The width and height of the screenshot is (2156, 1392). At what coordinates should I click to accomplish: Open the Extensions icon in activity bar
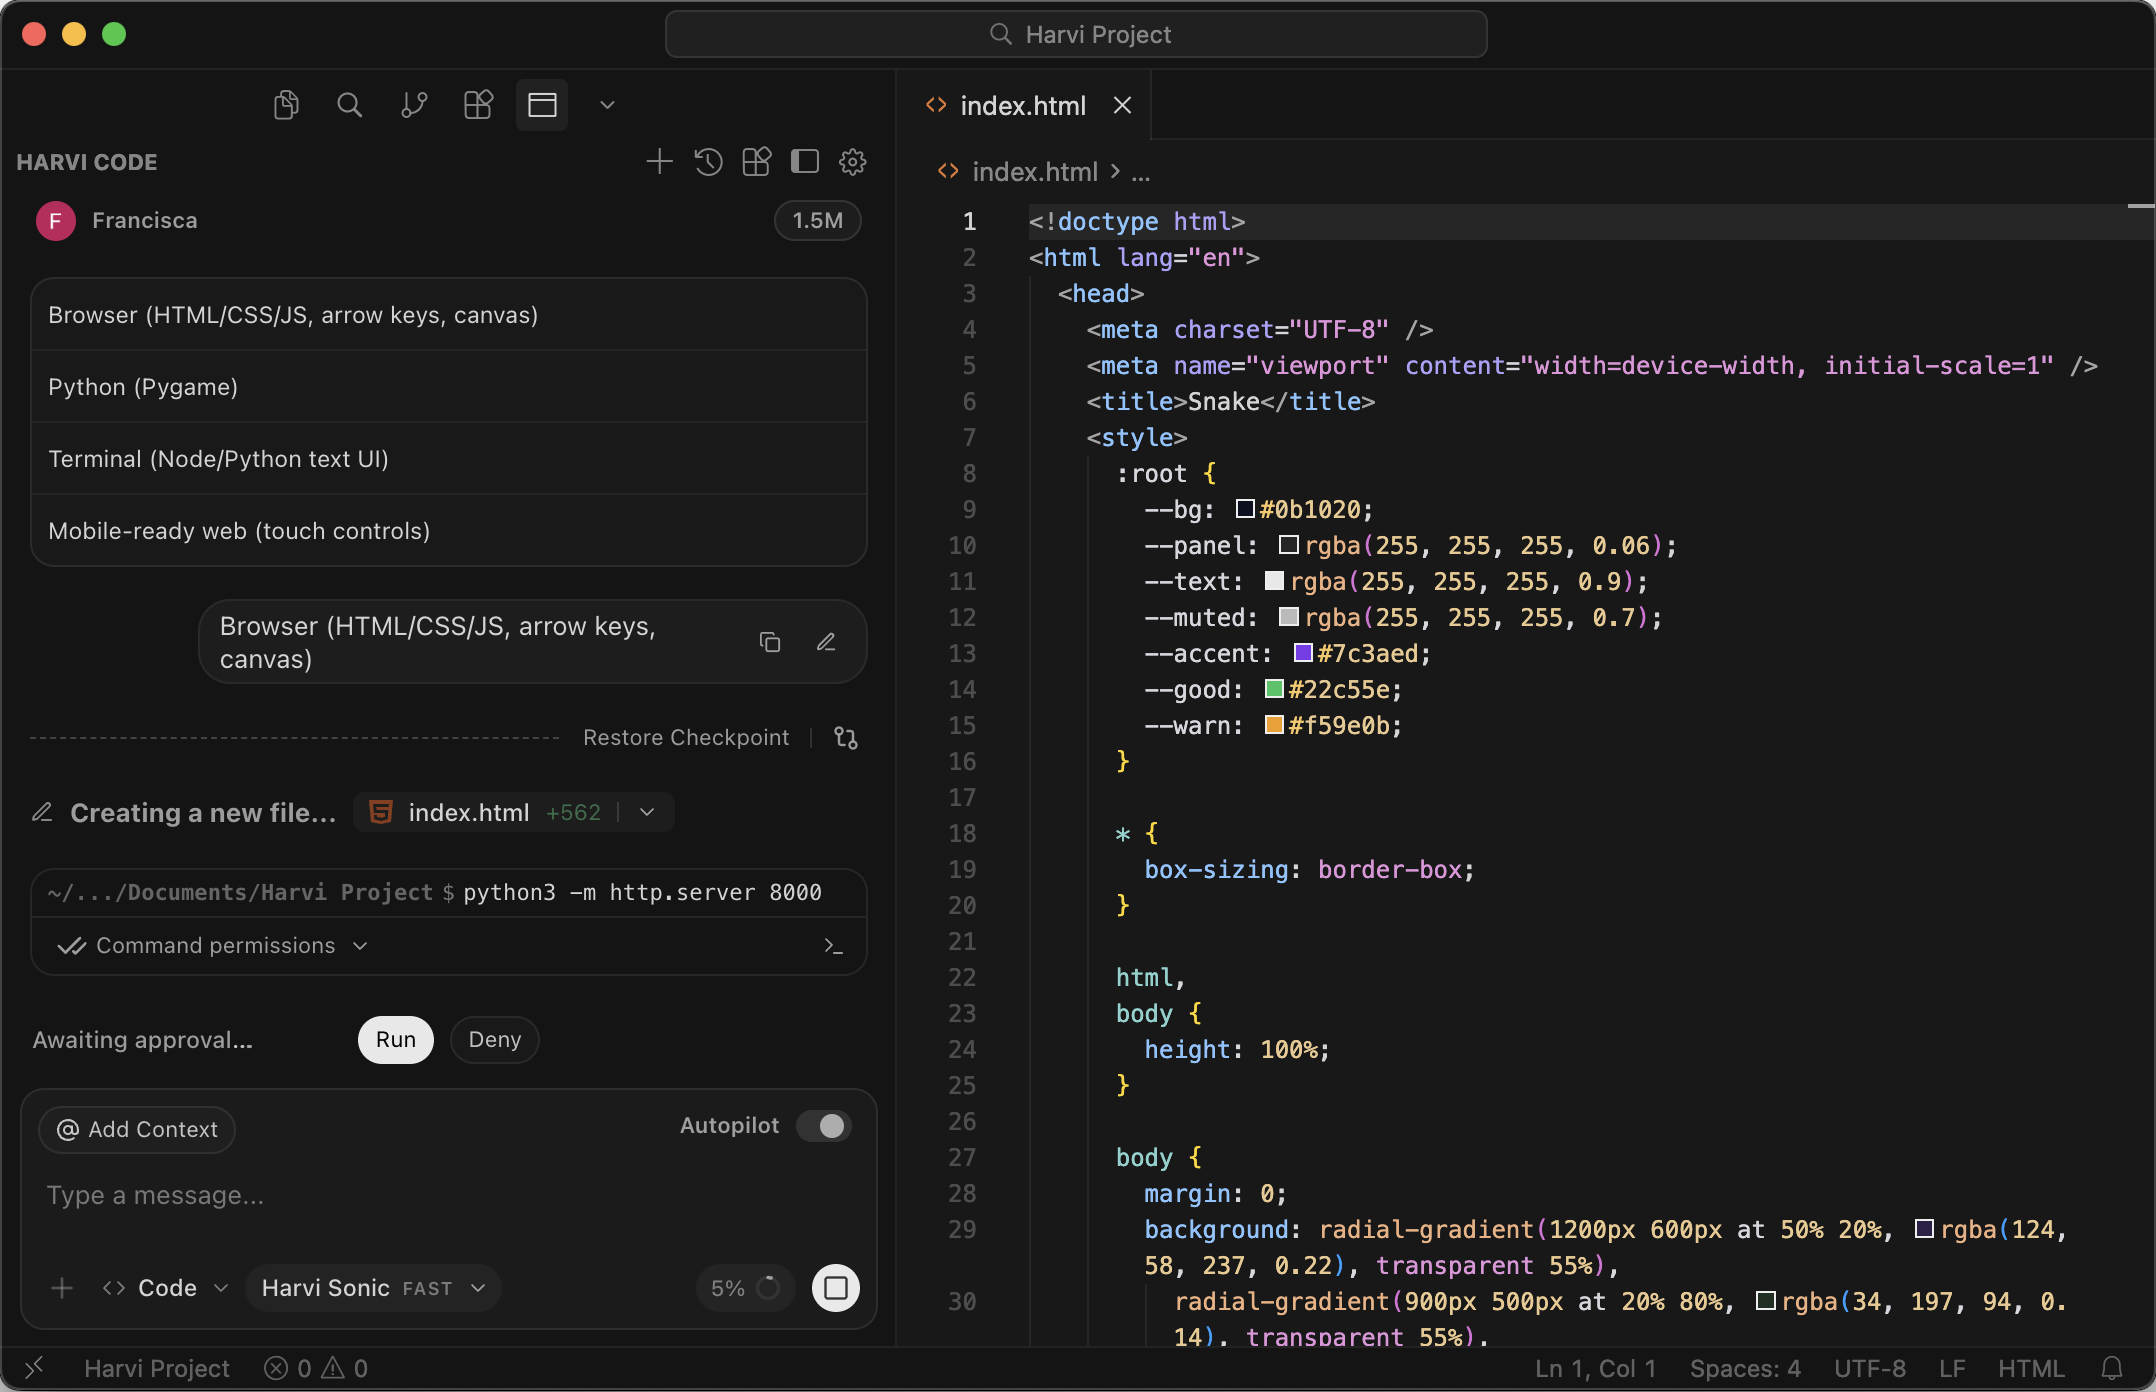(x=478, y=105)
